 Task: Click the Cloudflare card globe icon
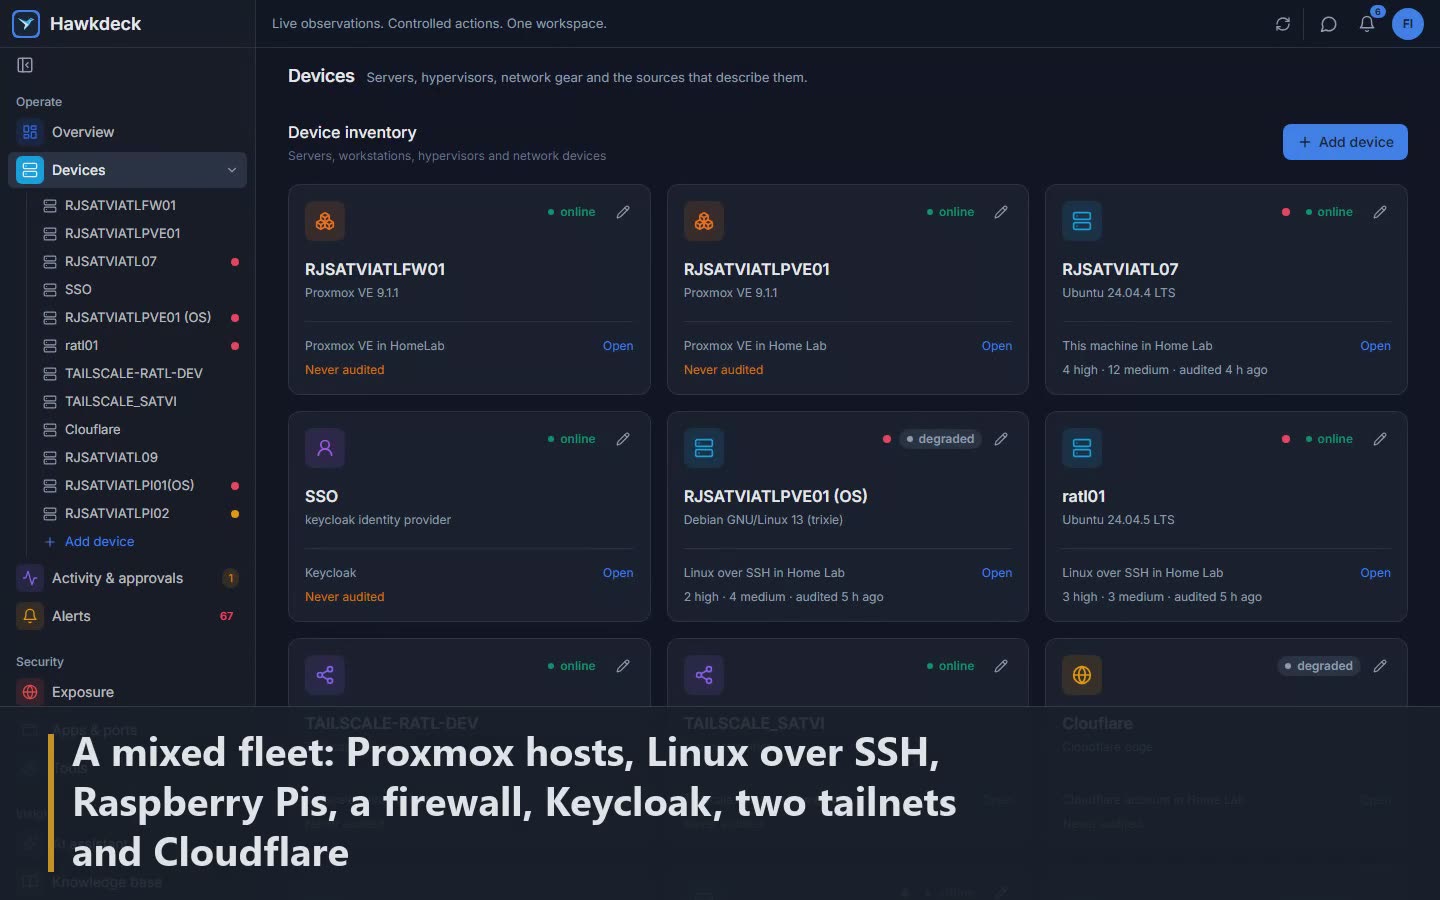click(1082, 675)
